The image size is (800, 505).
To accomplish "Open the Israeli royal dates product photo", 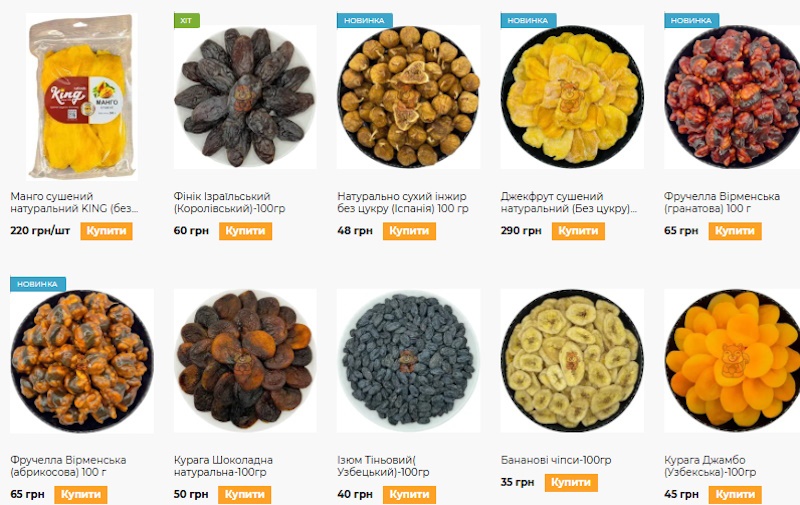I will (245, 97).
